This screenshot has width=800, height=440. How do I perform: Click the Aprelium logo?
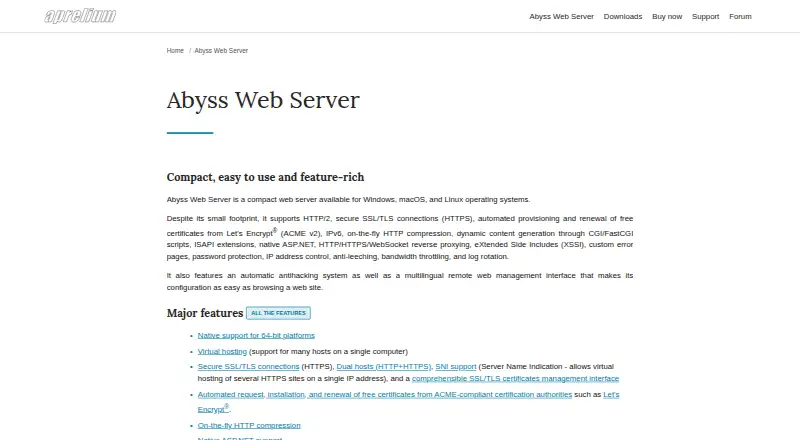80,16
